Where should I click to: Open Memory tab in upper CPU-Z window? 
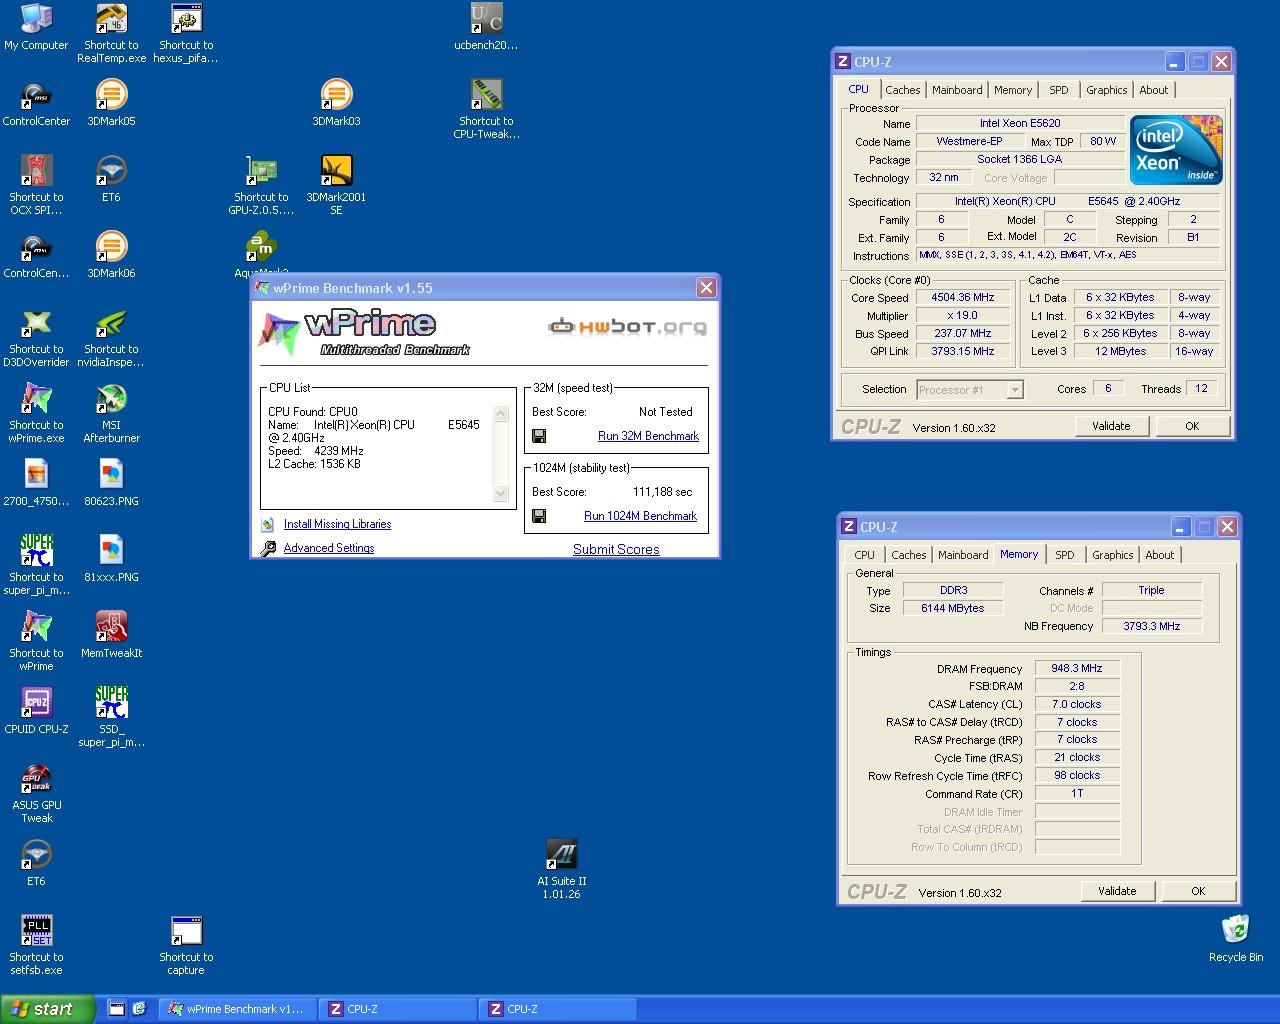1013,90
